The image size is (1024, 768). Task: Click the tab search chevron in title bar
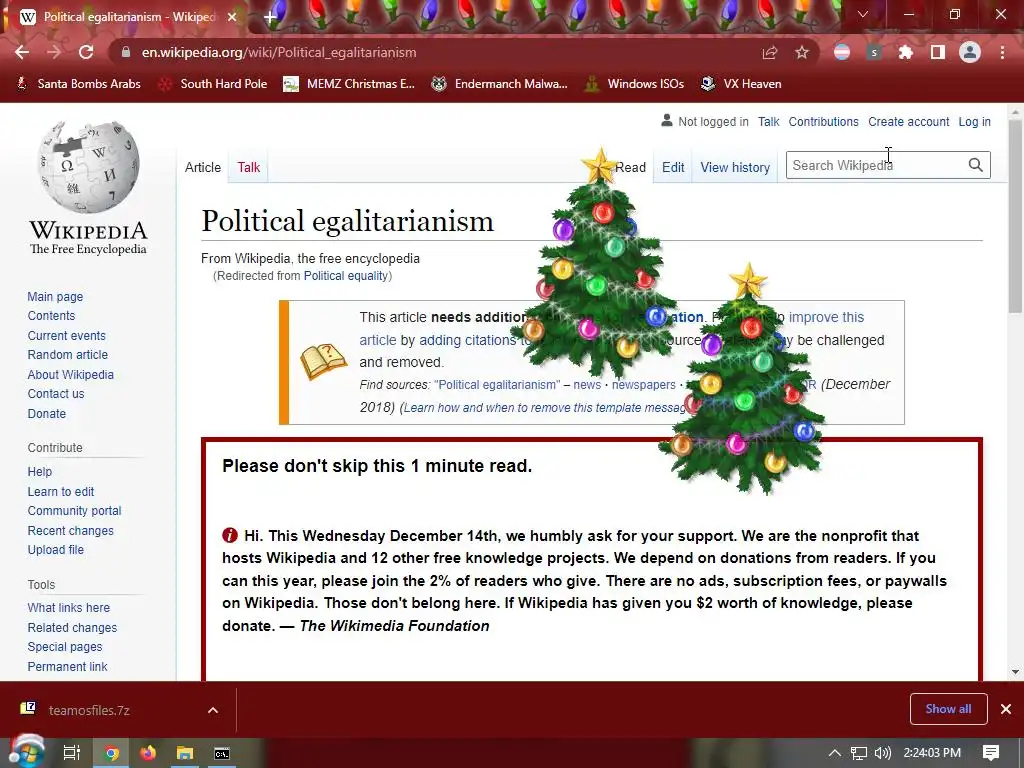tap(863, 14)
